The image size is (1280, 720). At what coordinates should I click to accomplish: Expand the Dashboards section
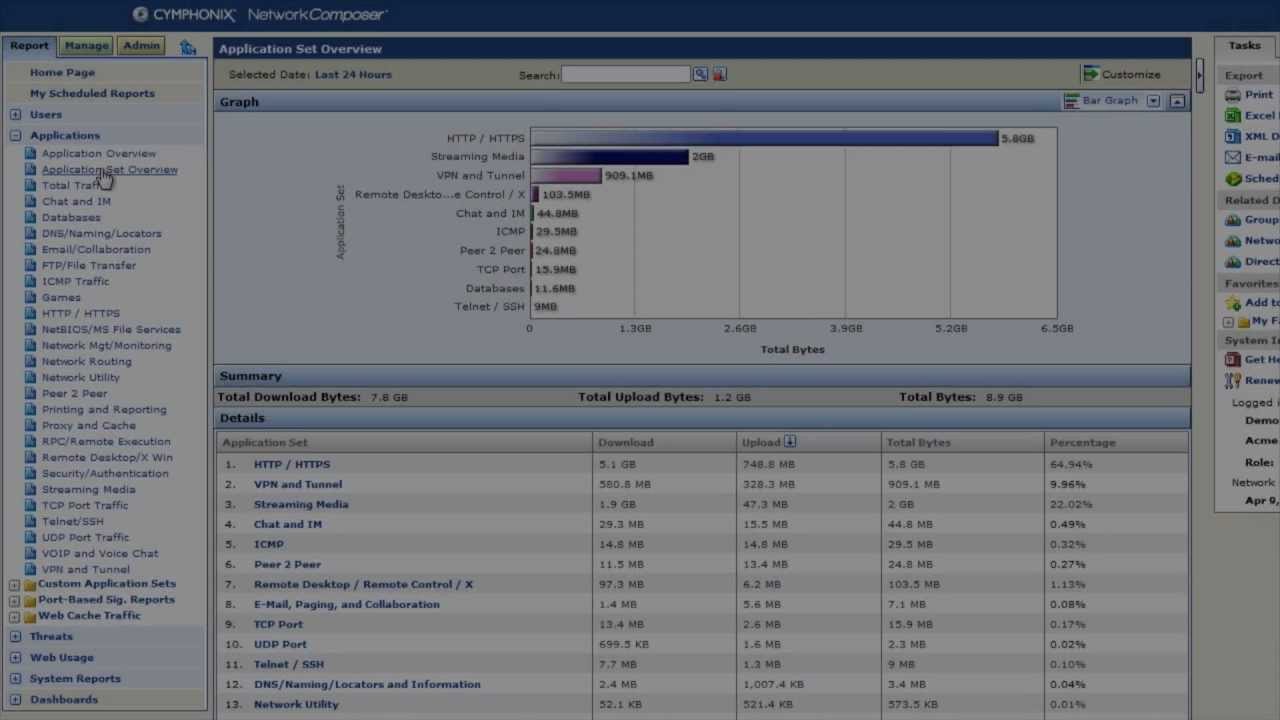15,700
